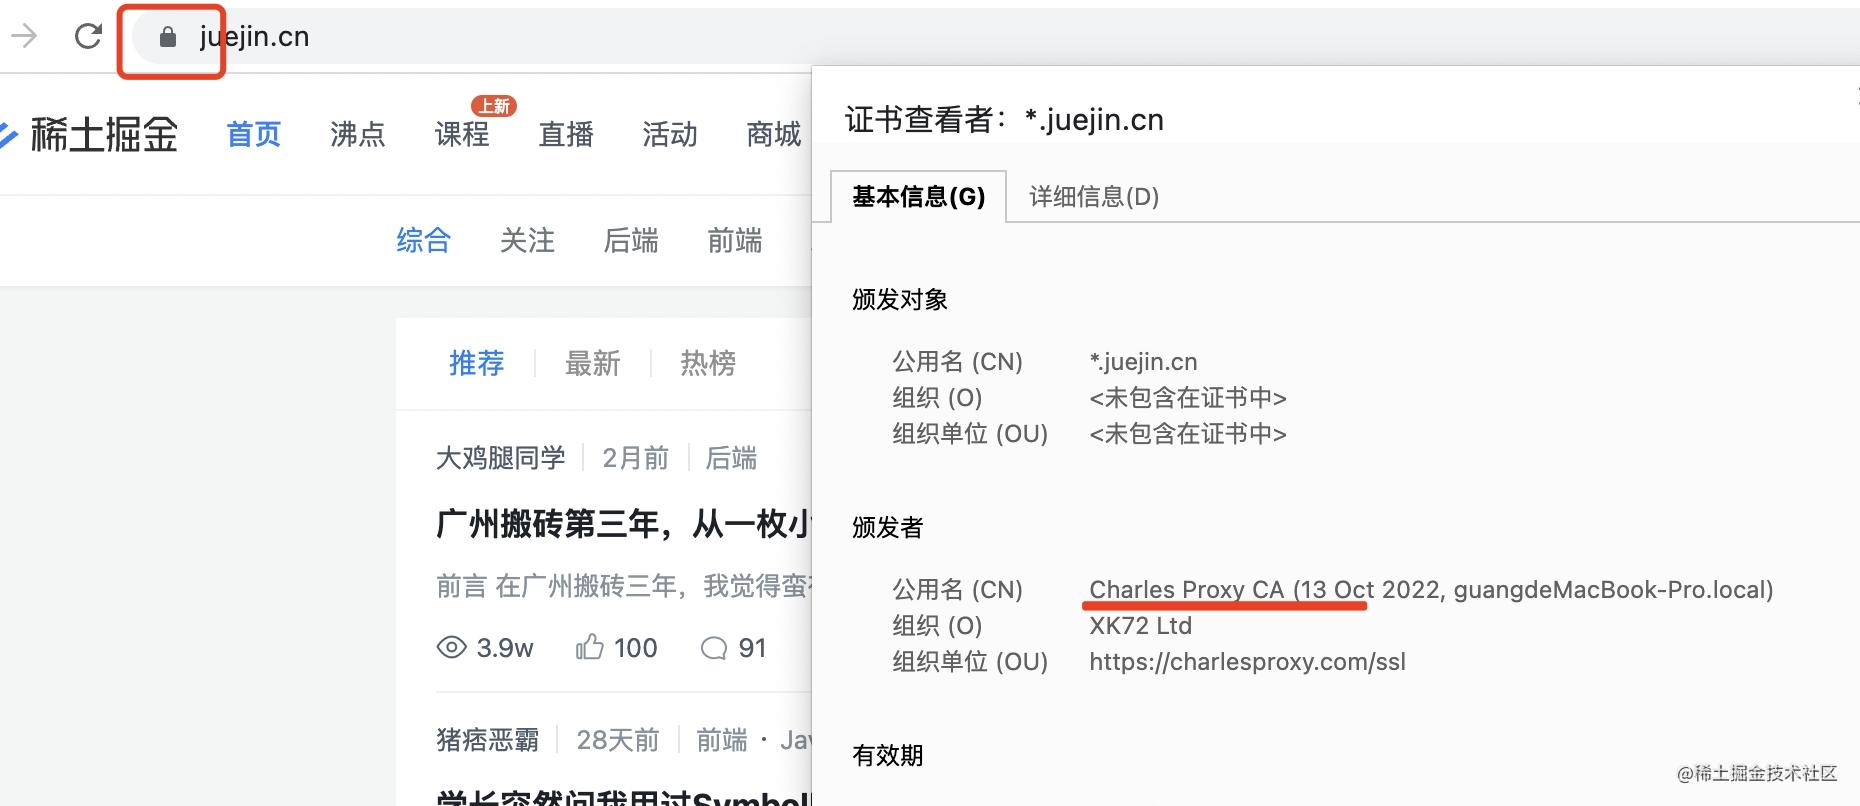Select the 后端 category
This screenshot has height=806, width=1860.
631,240
